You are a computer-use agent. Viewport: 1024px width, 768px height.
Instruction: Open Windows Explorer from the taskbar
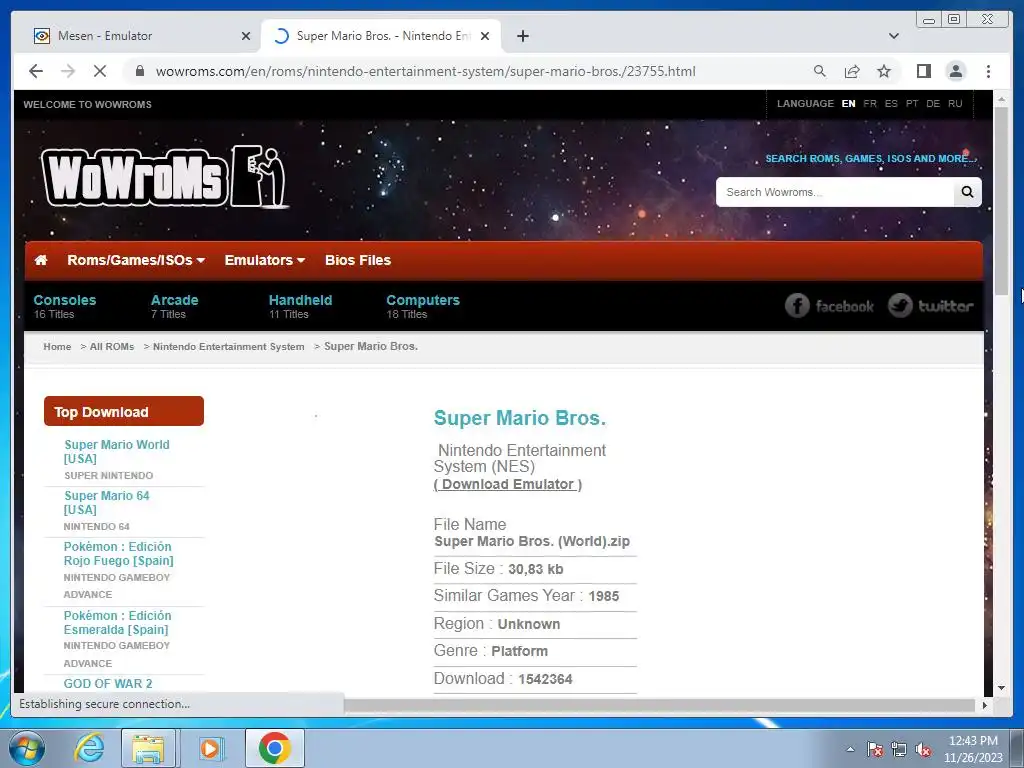point(148,748)
